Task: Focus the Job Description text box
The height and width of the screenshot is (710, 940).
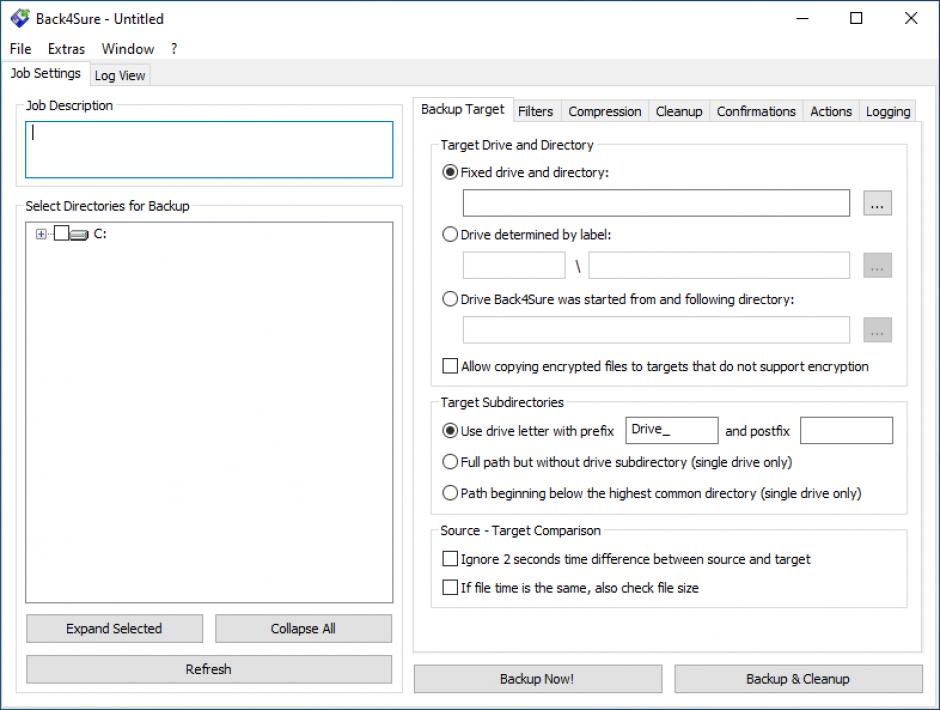Action: click(209, 150)
